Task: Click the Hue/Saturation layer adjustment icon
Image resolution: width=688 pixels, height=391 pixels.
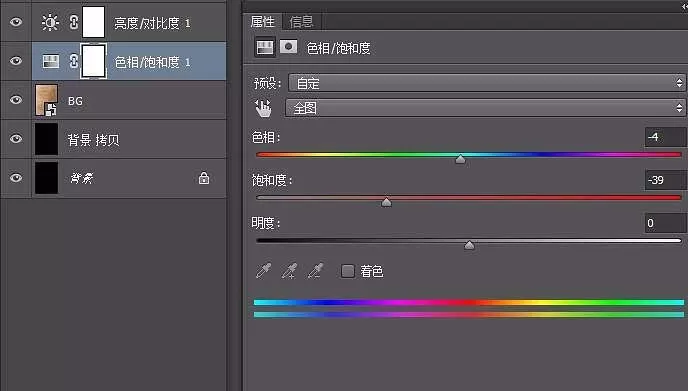Action: click(x=51, y=61)
